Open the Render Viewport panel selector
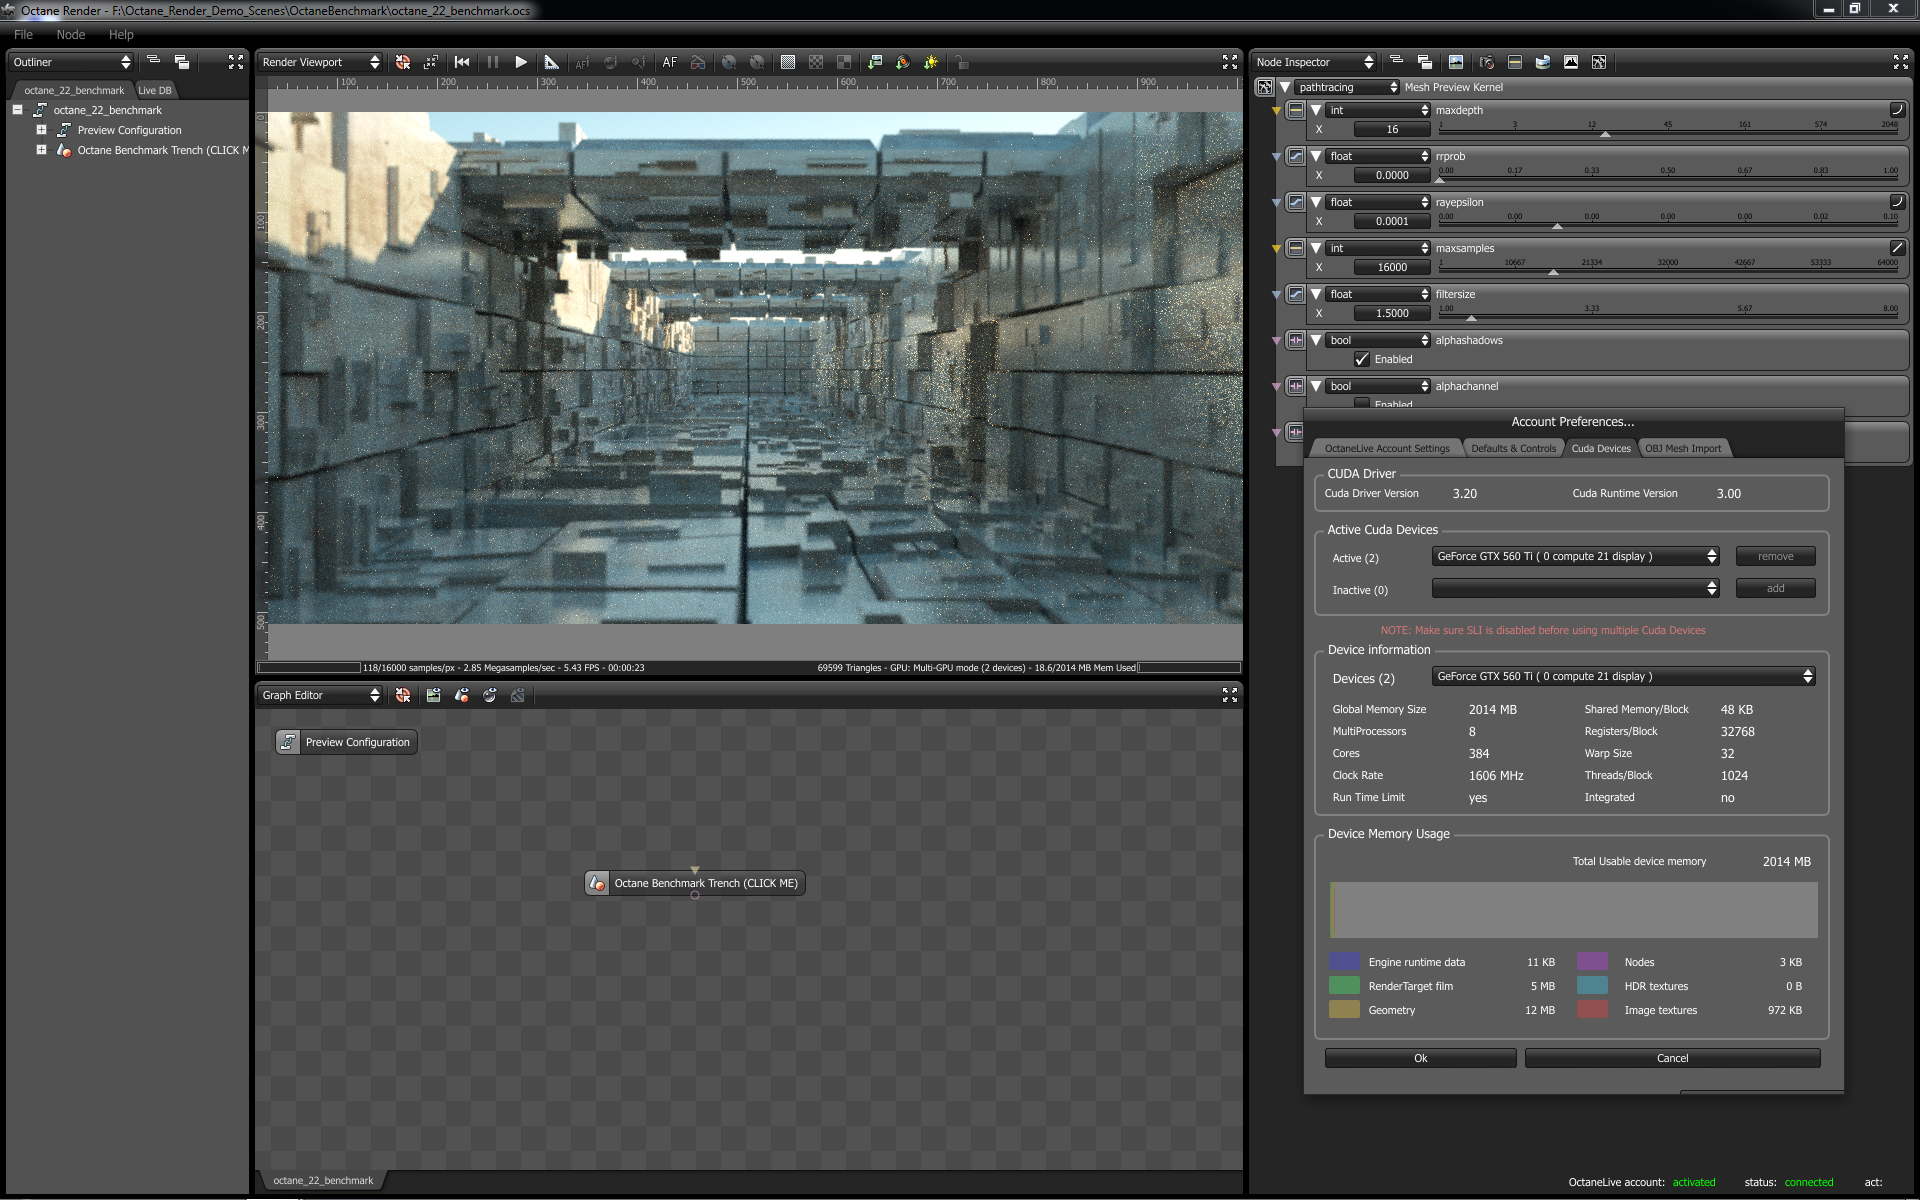Image resolution: width=1920 pixels, height=1200 pixels. [320, 62]
